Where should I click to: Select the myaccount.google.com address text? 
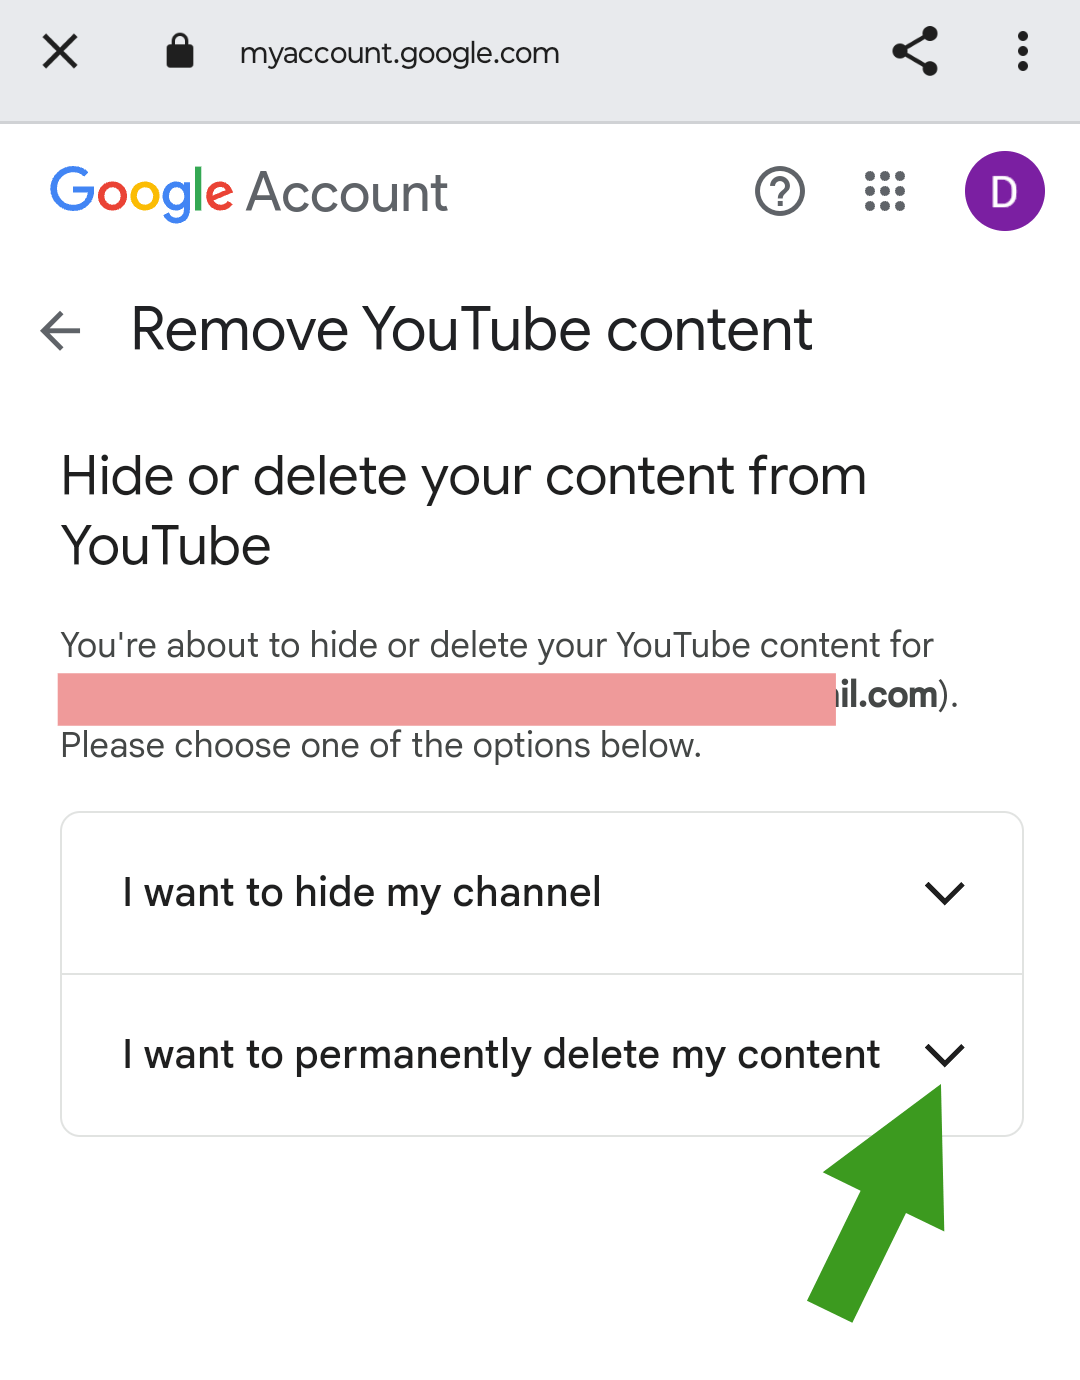[400, 53]
